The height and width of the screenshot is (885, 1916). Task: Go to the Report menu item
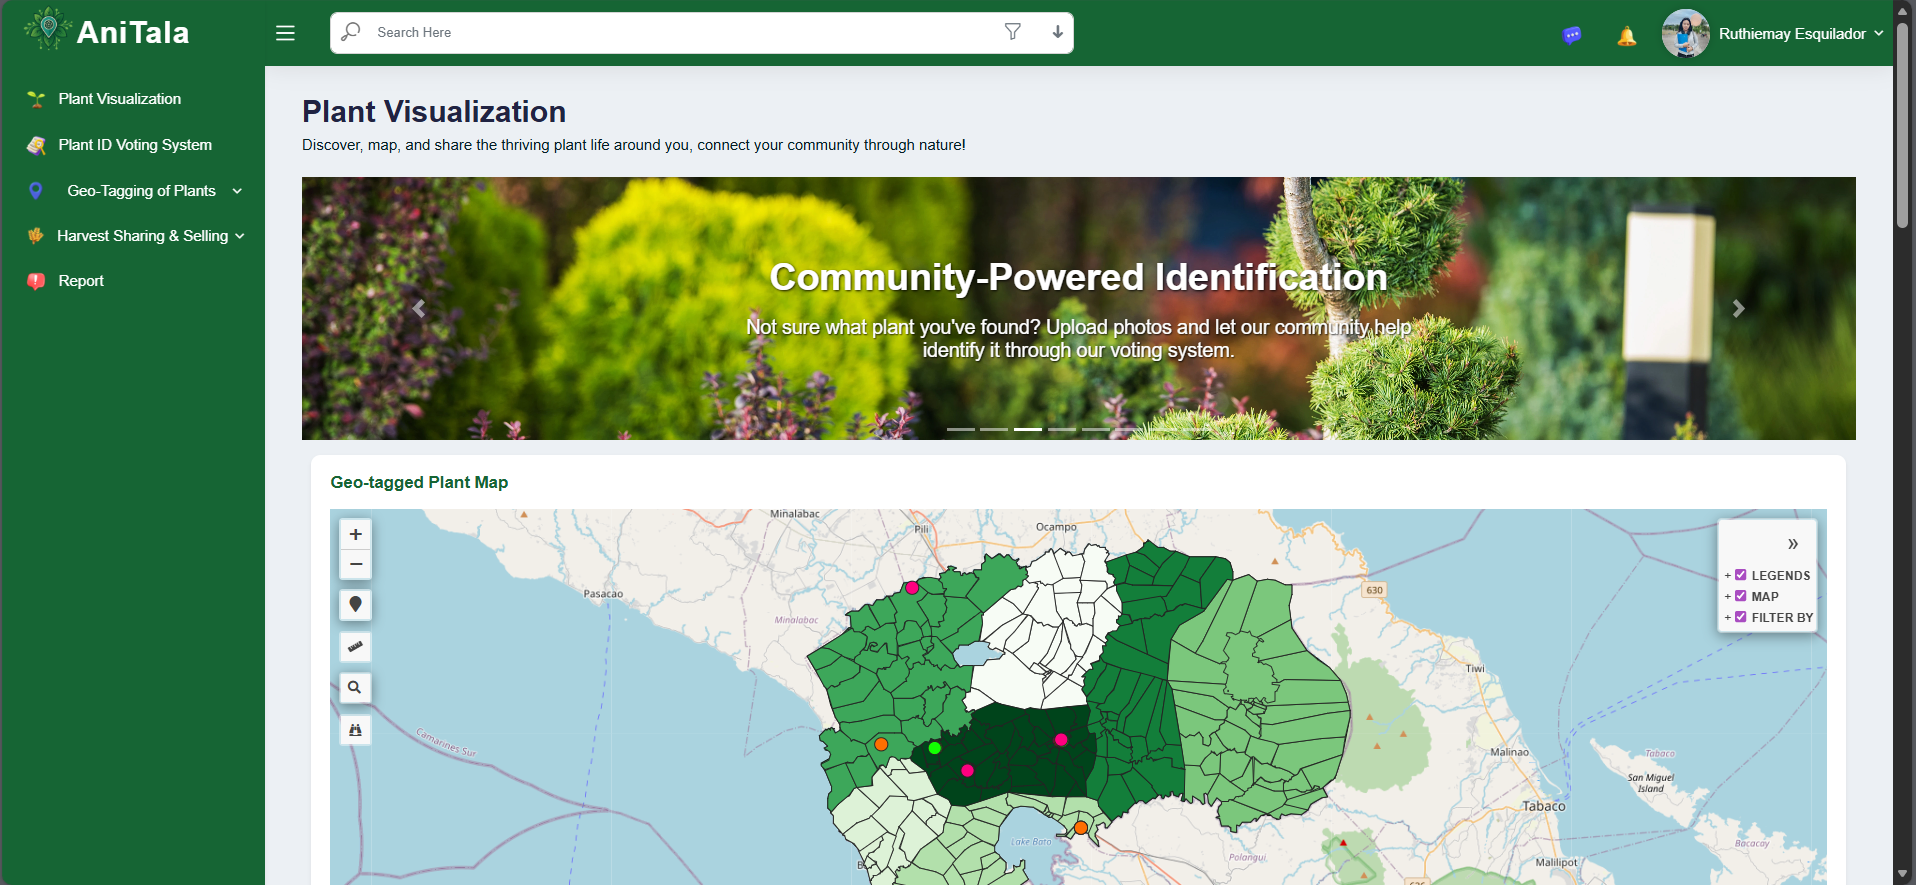81,281
